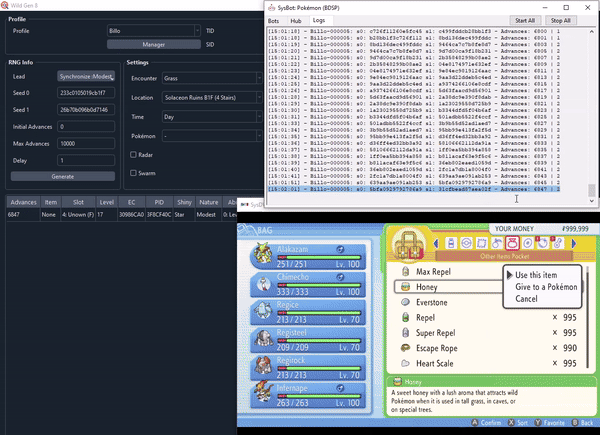The width and height of the screenshot is (600, 435).
Task: Click the Seed 0 input field
Action: [x=86, y=93]
